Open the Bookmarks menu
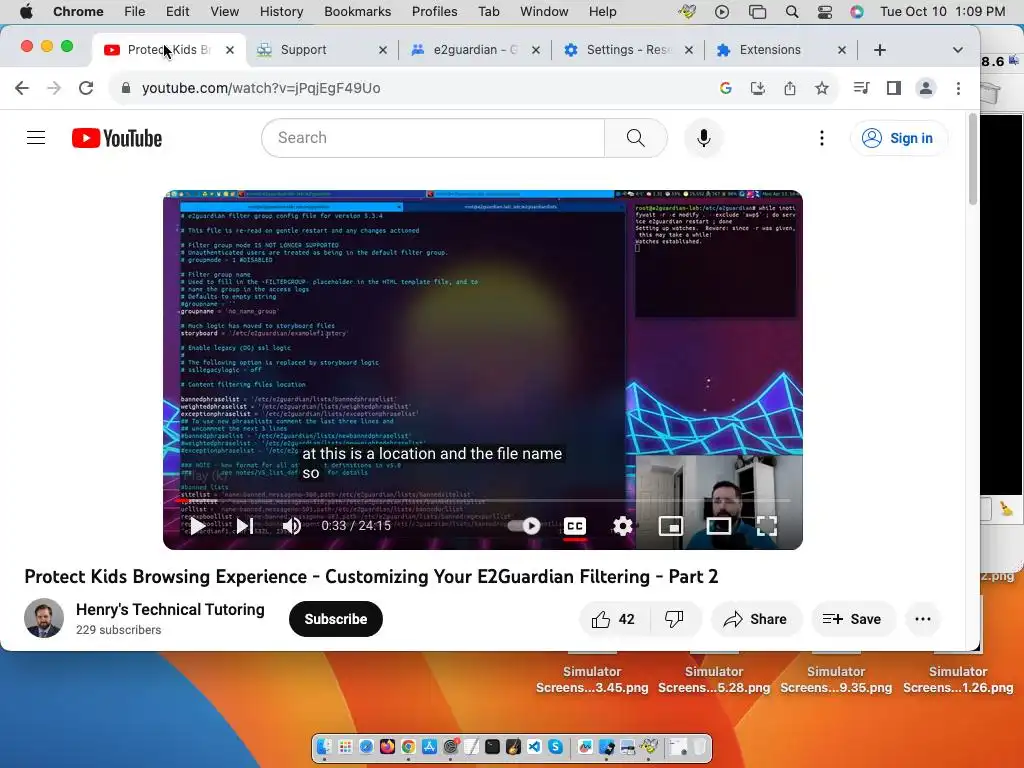1024x768 pixels. click(x=357, y=12)
